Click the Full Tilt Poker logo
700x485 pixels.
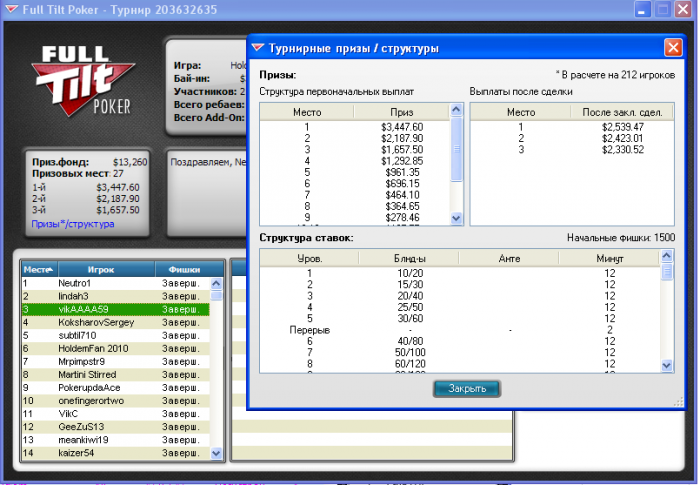(83, 81)
